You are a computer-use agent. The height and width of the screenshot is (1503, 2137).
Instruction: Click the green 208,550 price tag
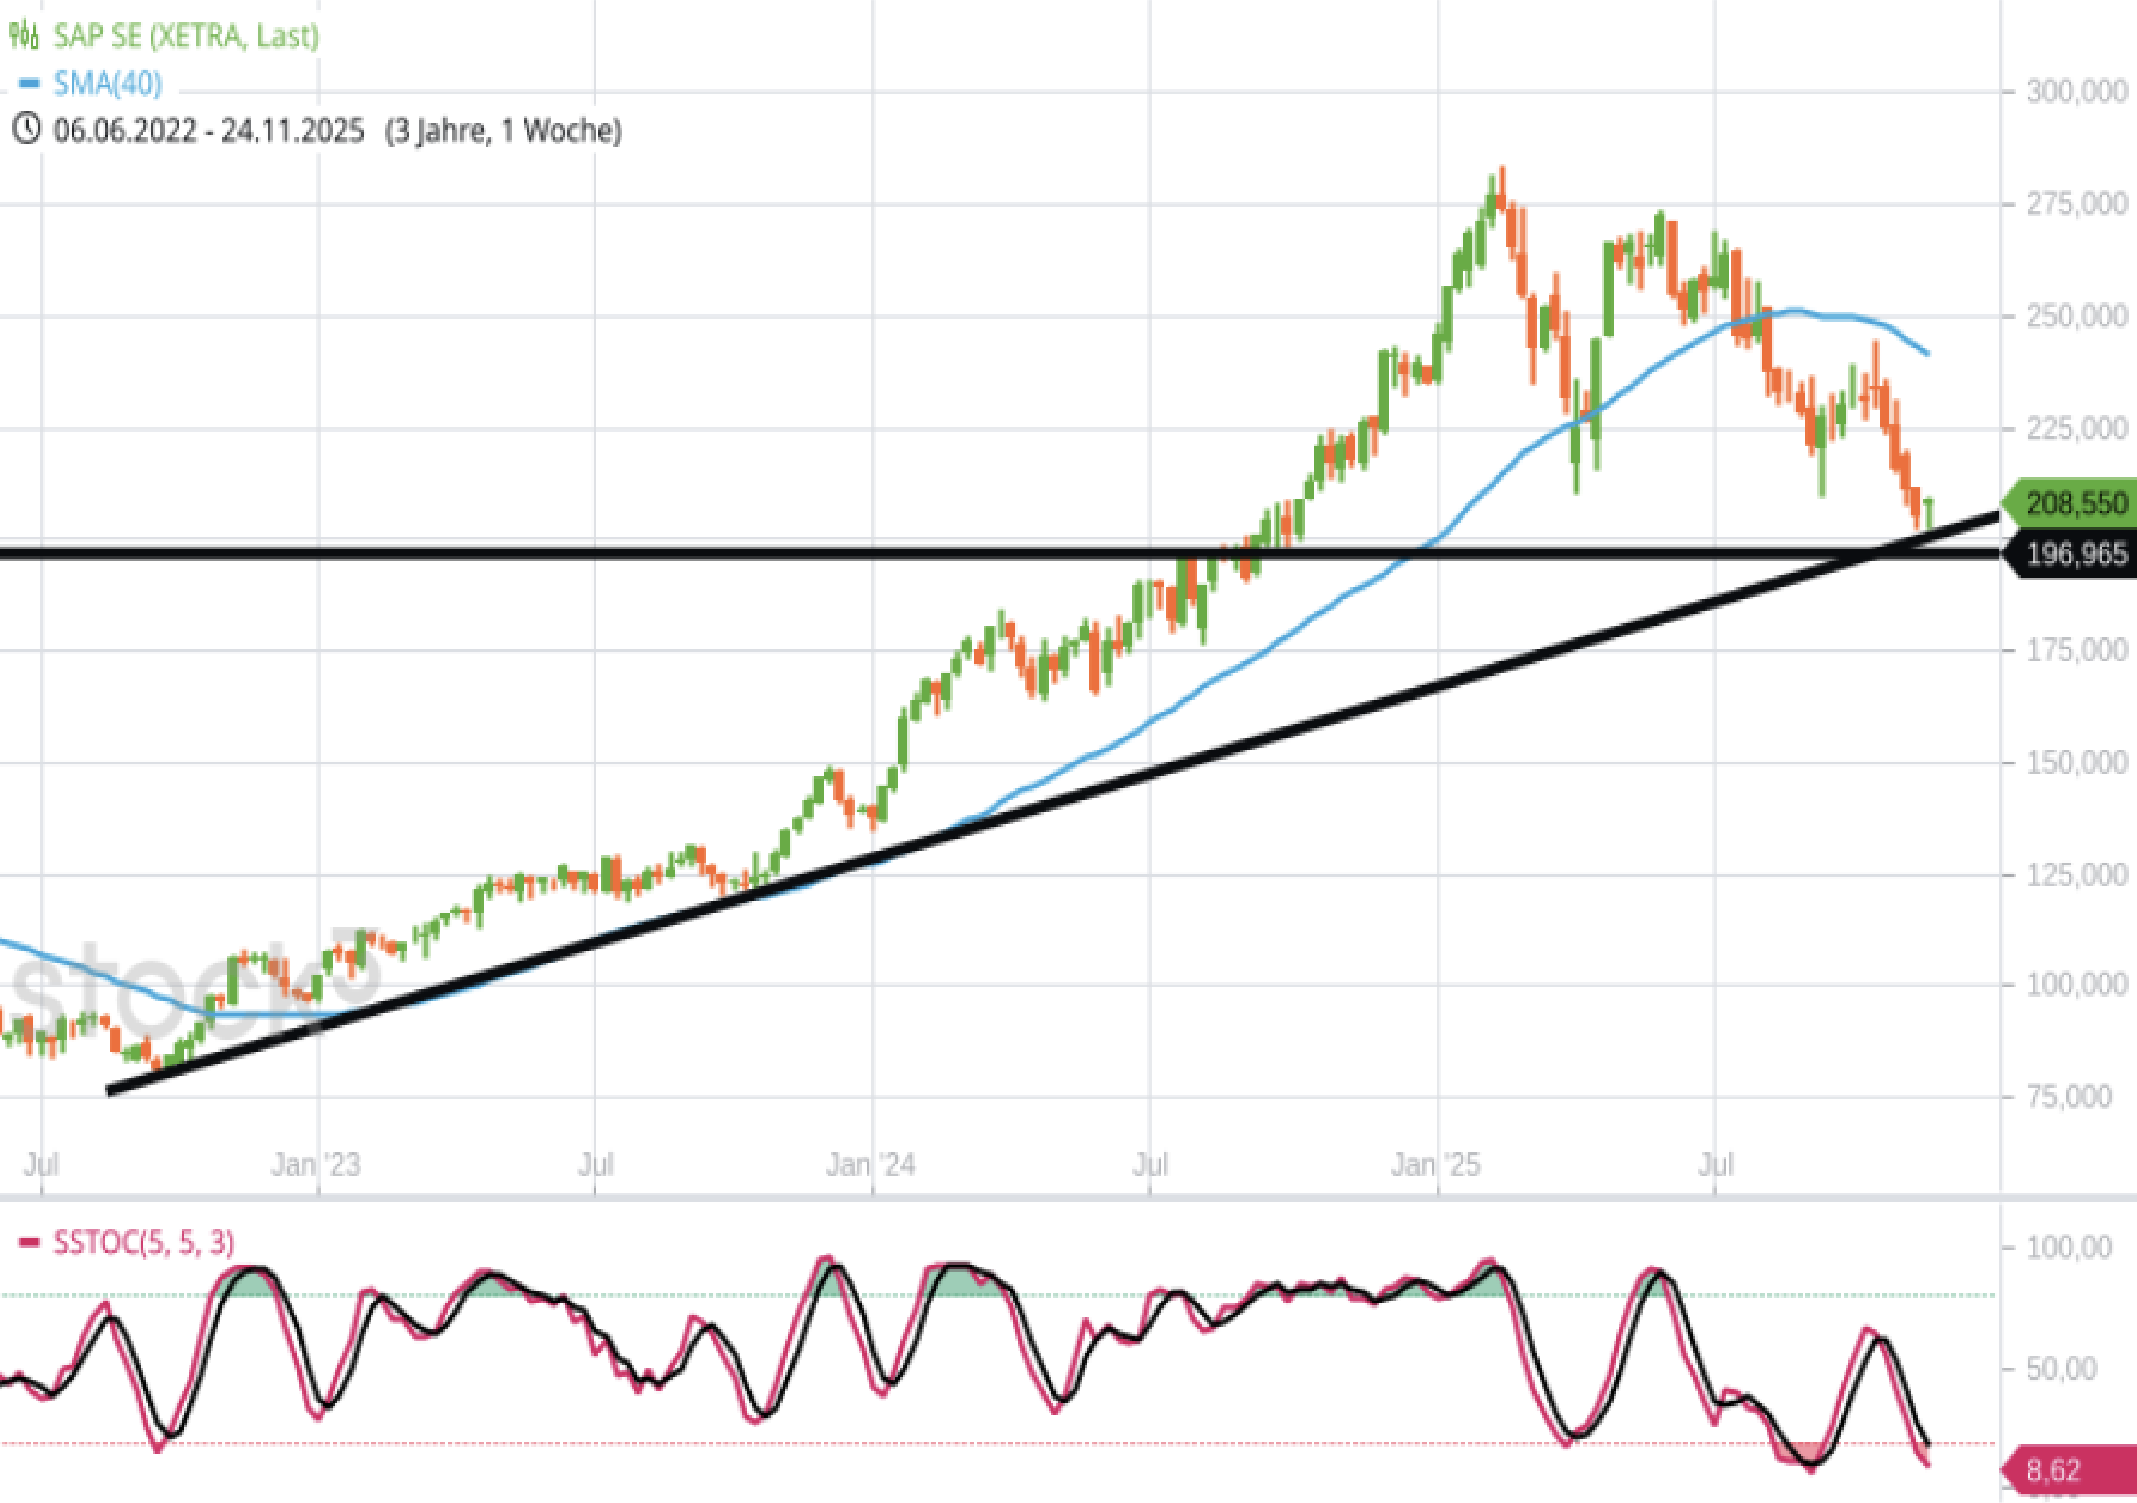click(x=2070, y=503)
